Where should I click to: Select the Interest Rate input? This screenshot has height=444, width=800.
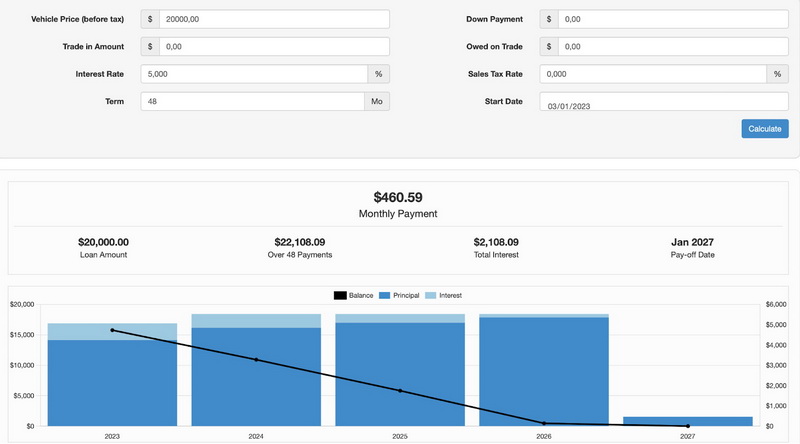[254, 74]
